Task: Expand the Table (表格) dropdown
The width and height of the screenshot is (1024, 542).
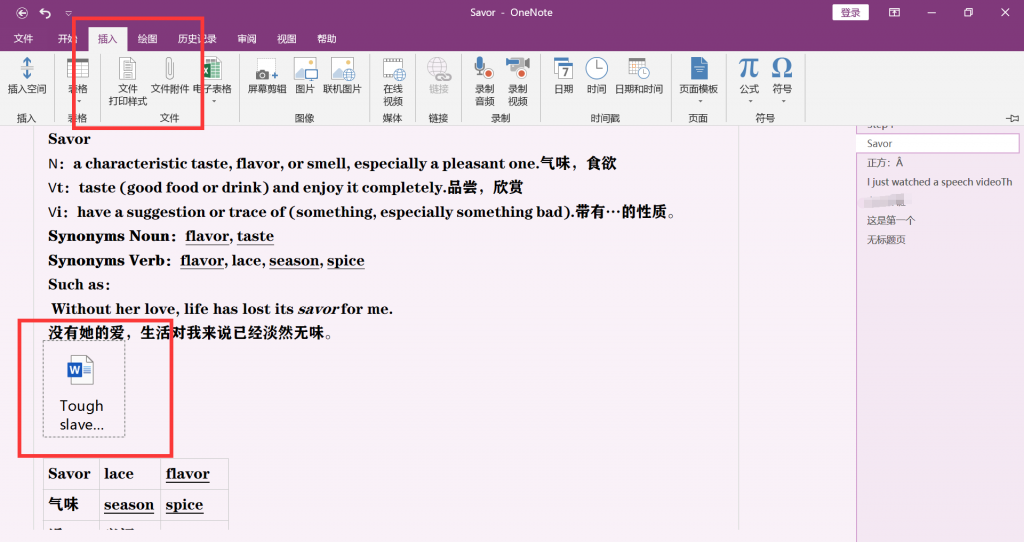Action: (x=78, y=102)
